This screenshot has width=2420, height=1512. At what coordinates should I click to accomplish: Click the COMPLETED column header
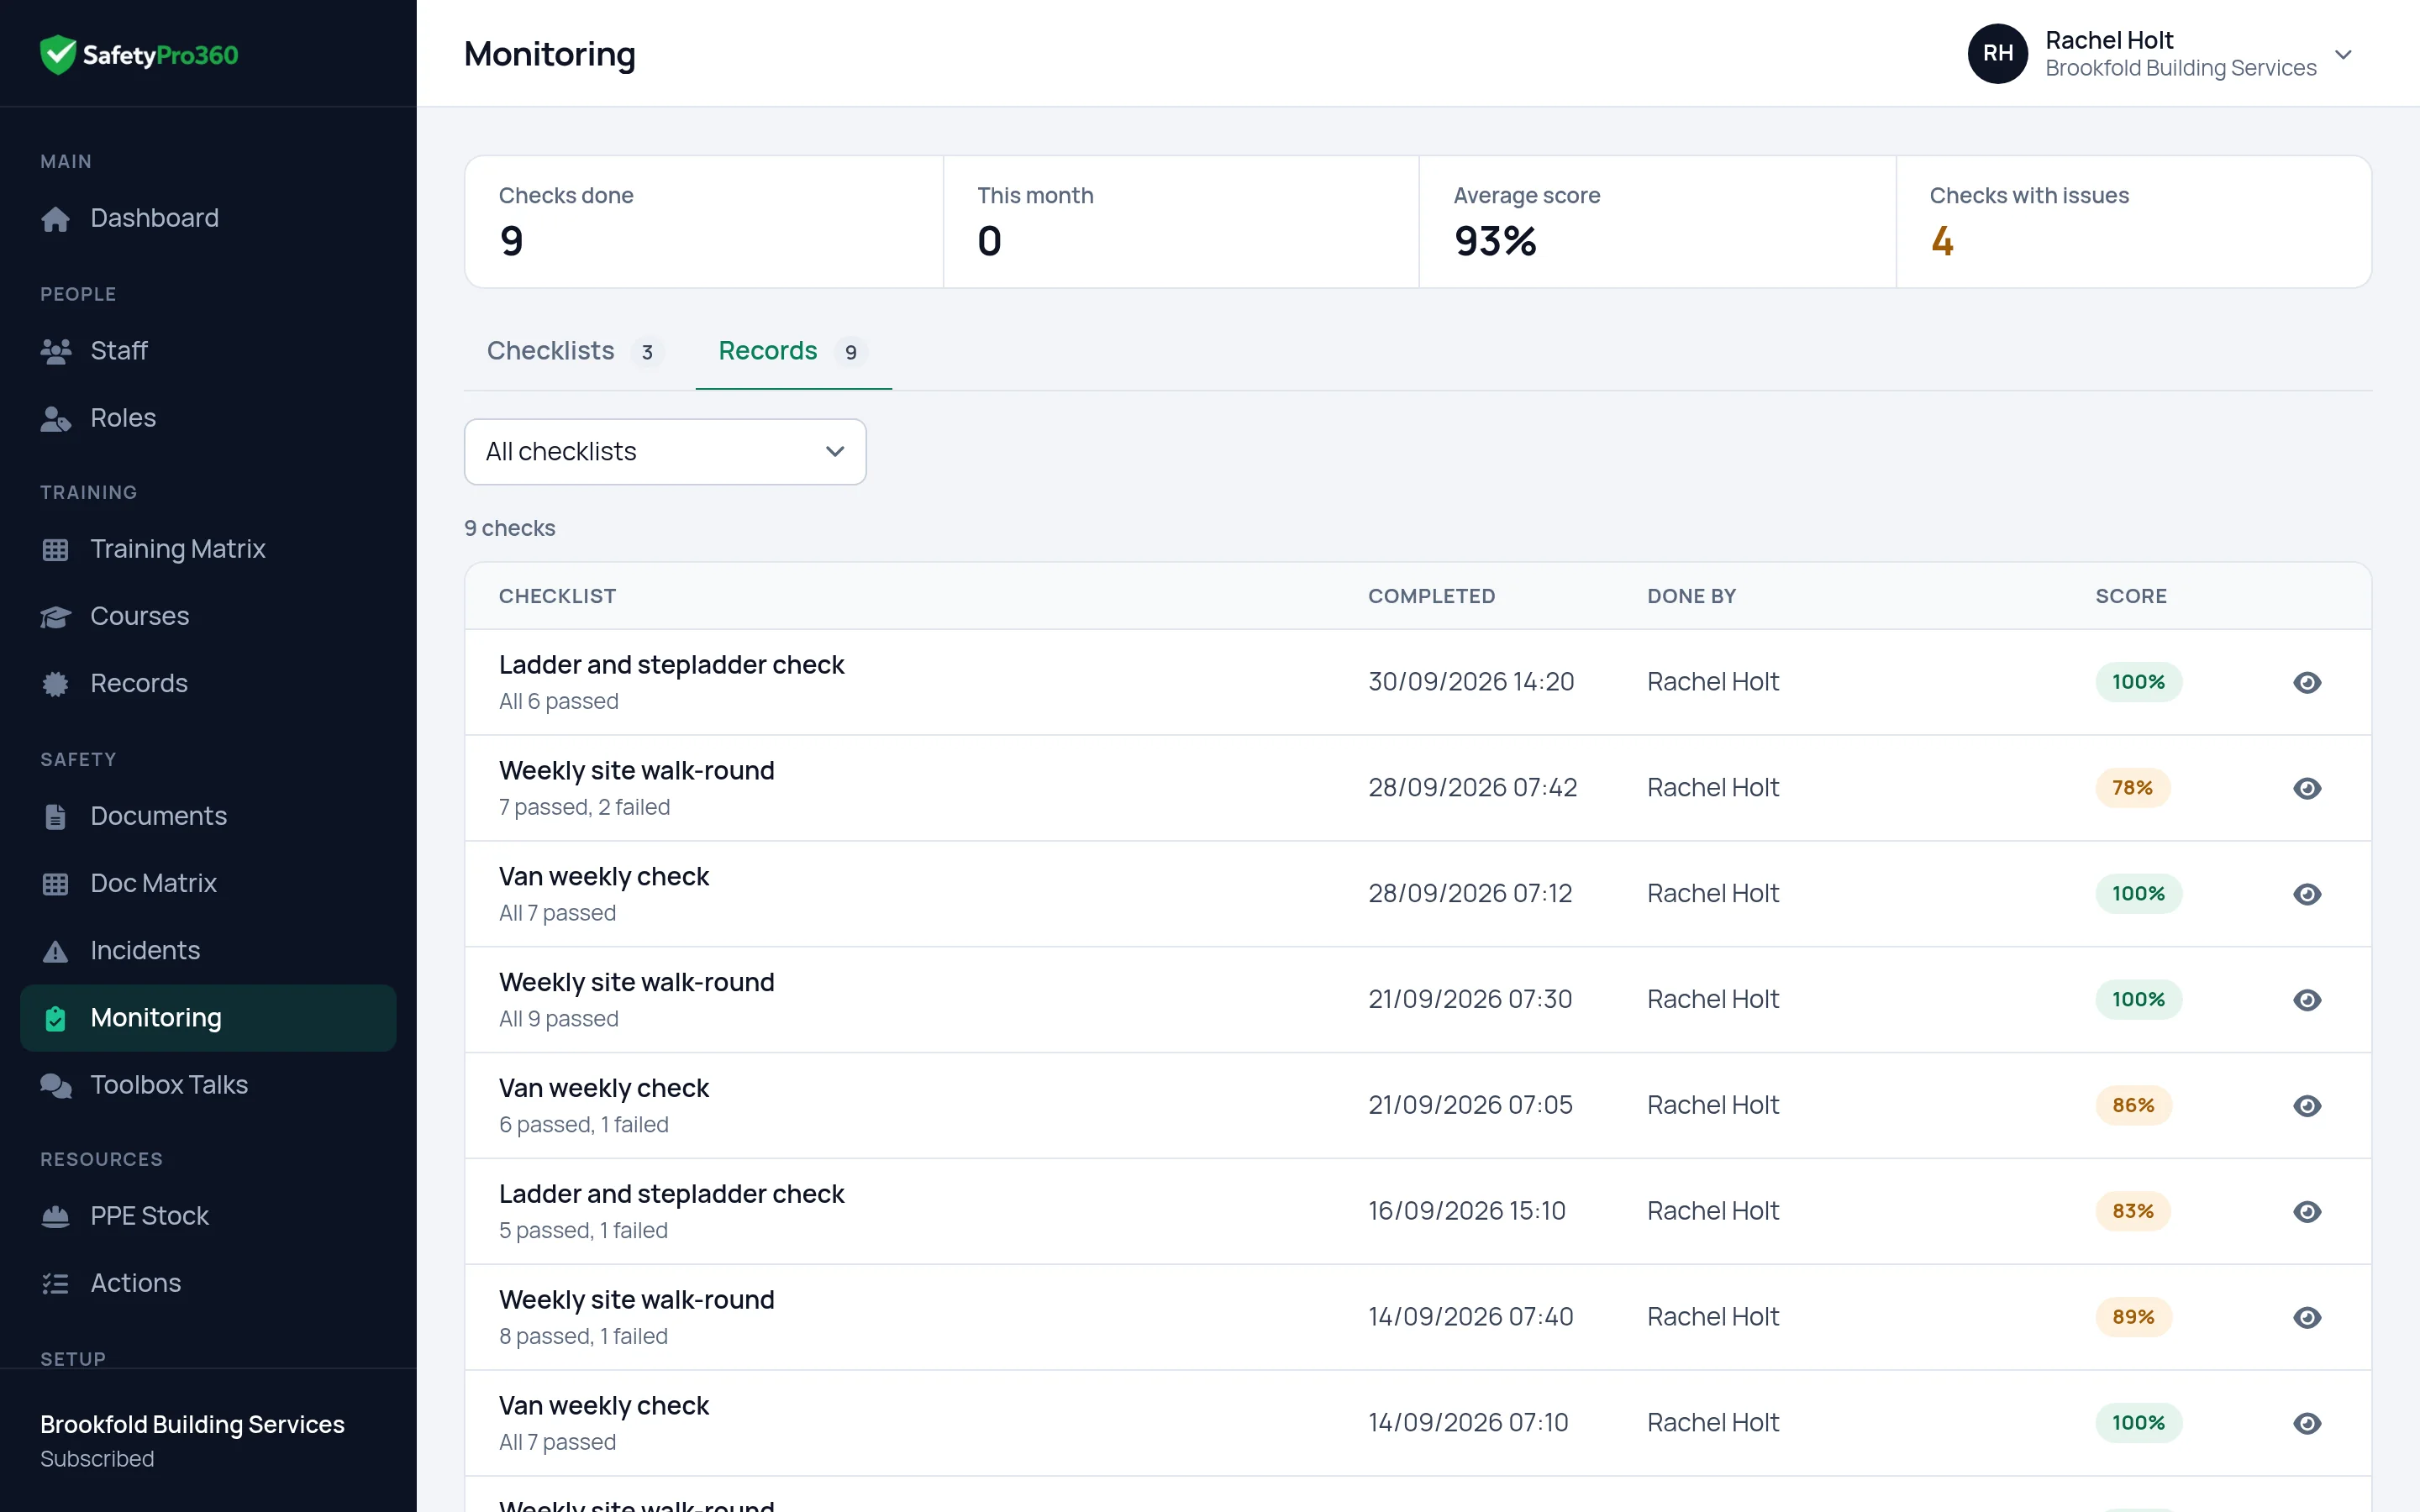(1431, 596)
